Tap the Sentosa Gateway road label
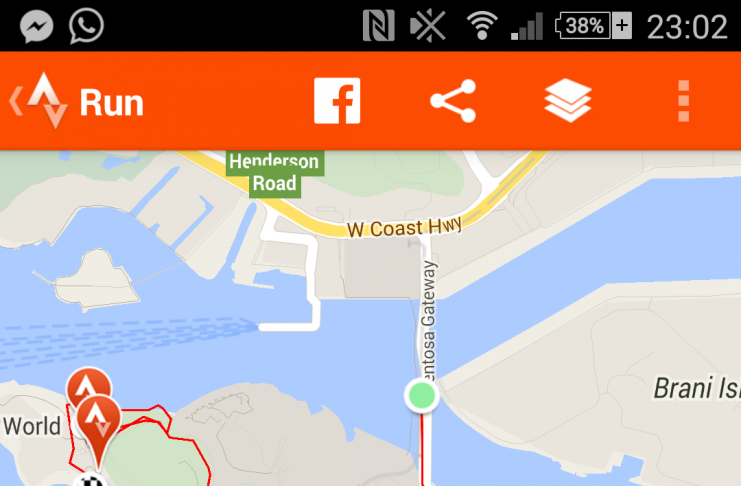Viewport: 741px width, 486px height. click(429, 321)
